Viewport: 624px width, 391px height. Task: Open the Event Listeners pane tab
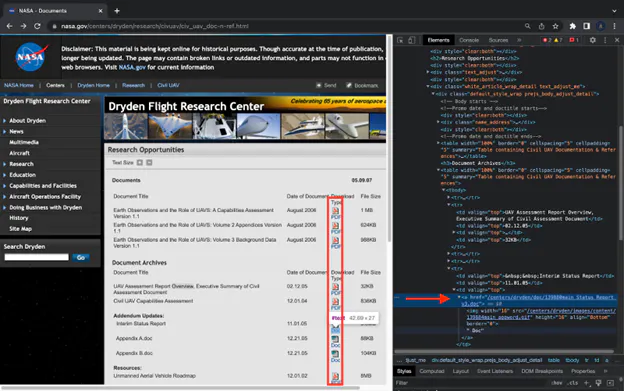tap(495, 371)
